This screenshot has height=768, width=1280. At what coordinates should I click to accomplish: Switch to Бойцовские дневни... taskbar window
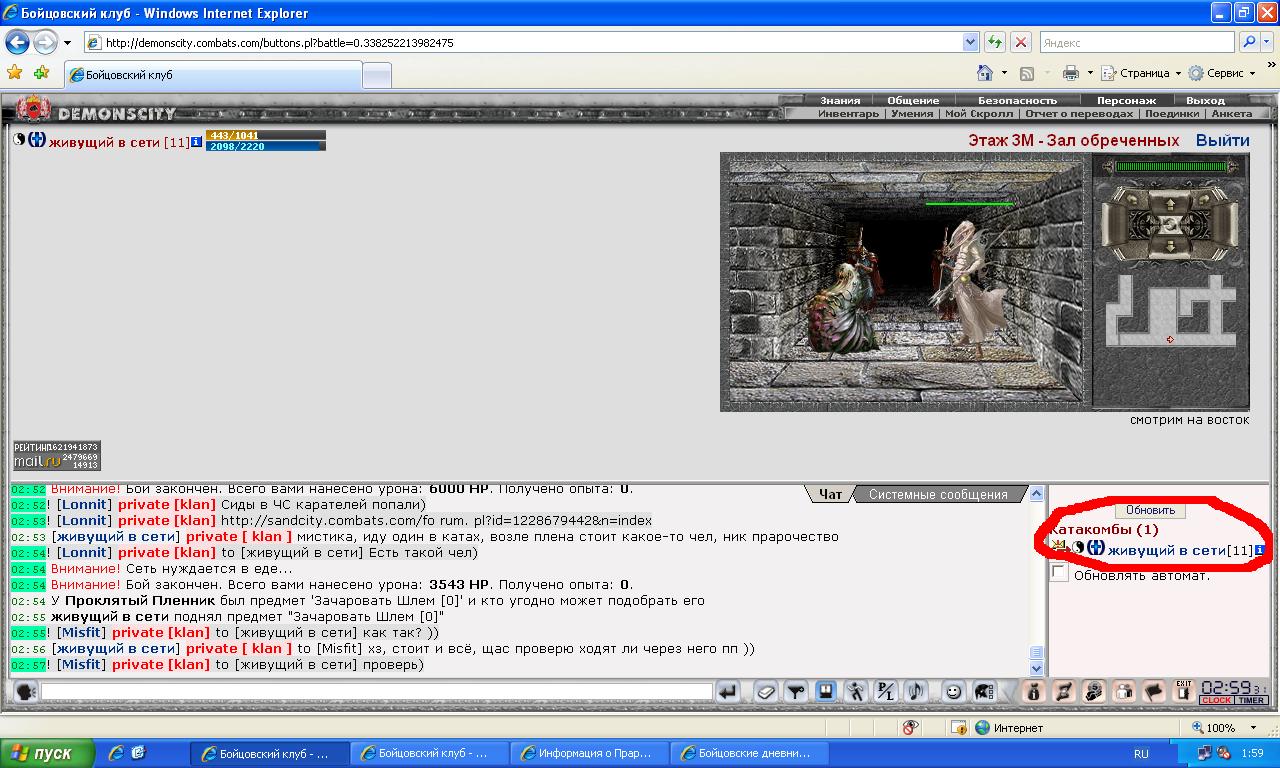coord(750,753)
